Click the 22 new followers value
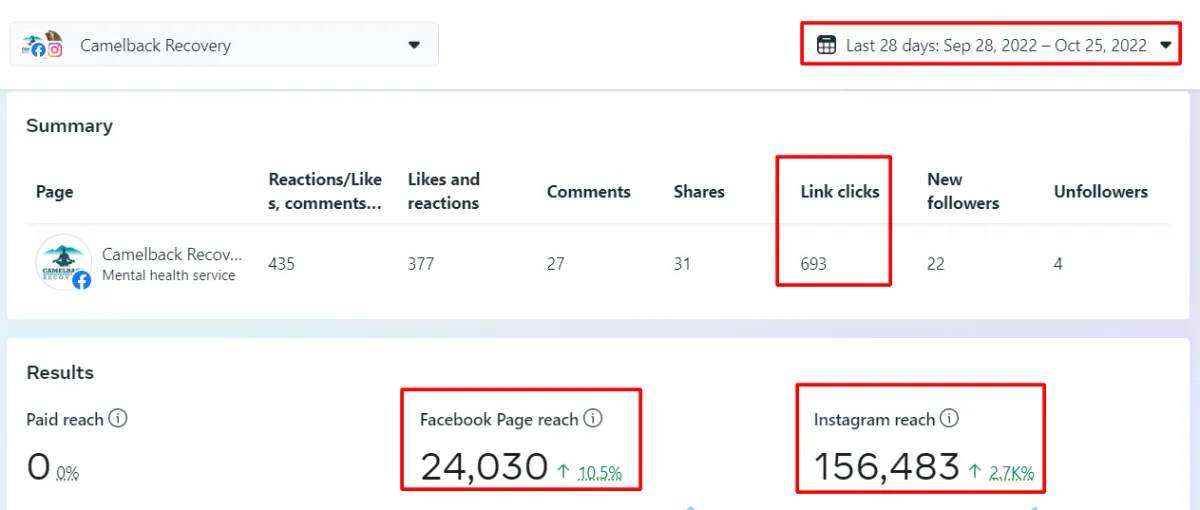Viewport: 1200px width, 510px height. click(x=935, y=264)
